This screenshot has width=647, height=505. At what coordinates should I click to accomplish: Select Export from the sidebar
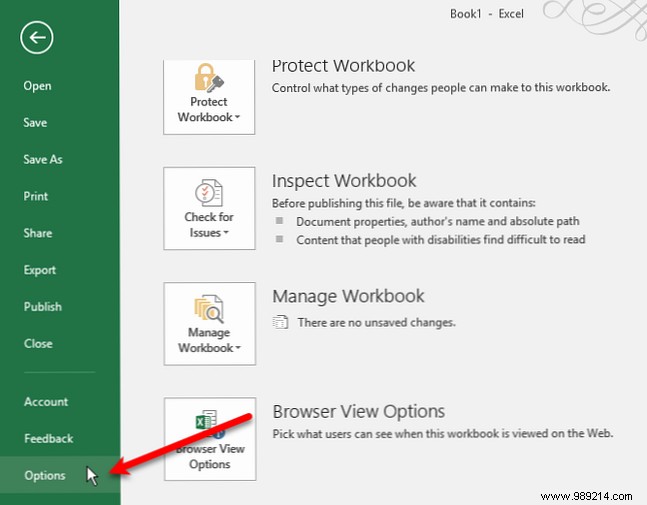[40, 270]
